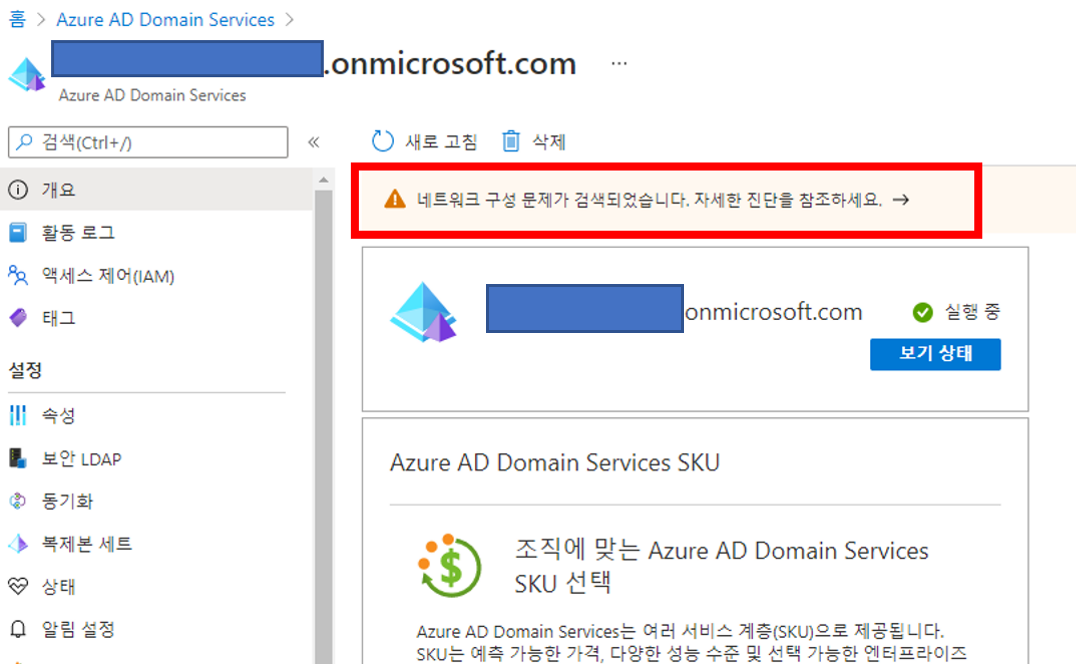Image resolution: width=1076 pixels, height=664 pixels.
Task: Go to Azure AD Domain Services breadcrumb
Action: click(165, 19)
